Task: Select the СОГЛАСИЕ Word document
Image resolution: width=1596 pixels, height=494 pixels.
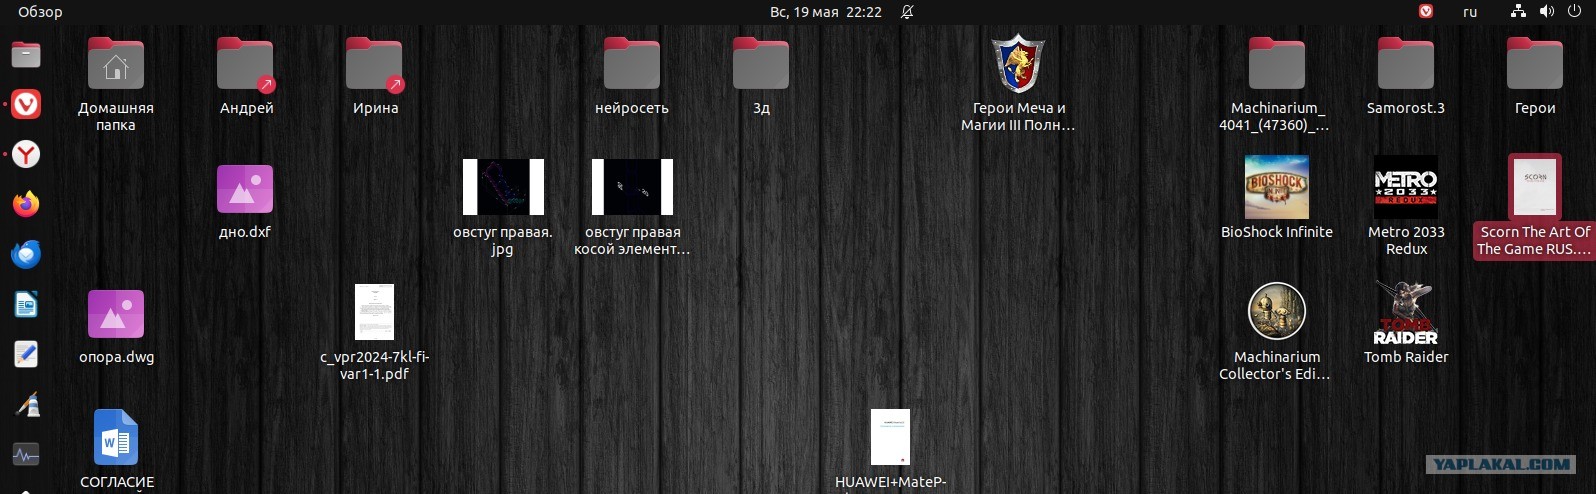Action: click(116, 449)
